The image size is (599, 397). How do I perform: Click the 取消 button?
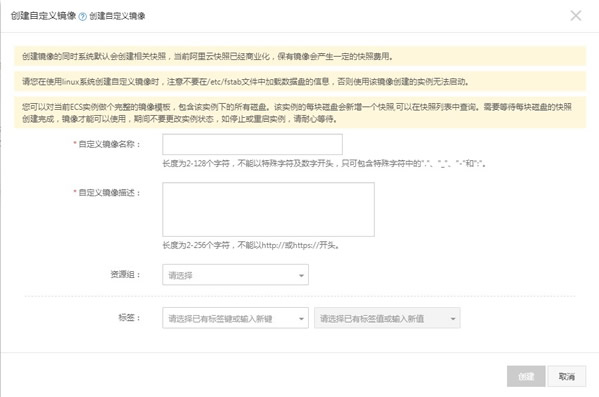(x=567, y=376)
